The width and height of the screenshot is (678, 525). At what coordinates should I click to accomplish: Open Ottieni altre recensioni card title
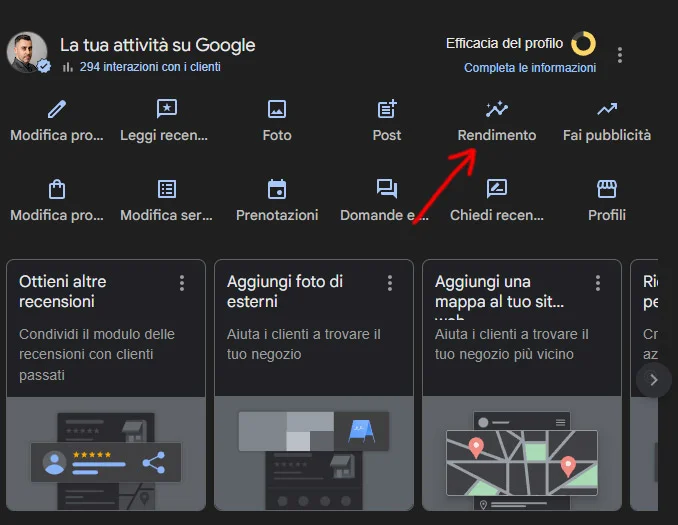pos(63,291)
